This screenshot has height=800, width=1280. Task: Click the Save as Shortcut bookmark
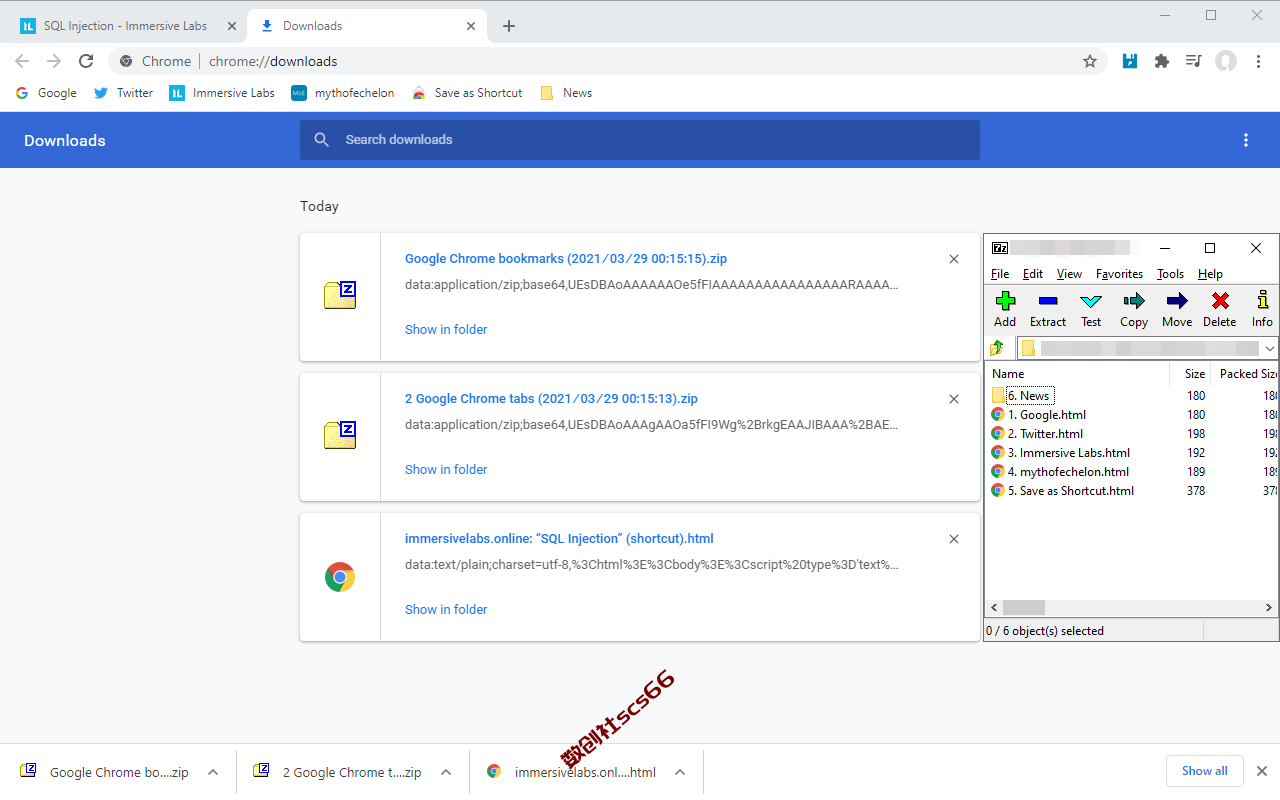(x=467, y=93)
